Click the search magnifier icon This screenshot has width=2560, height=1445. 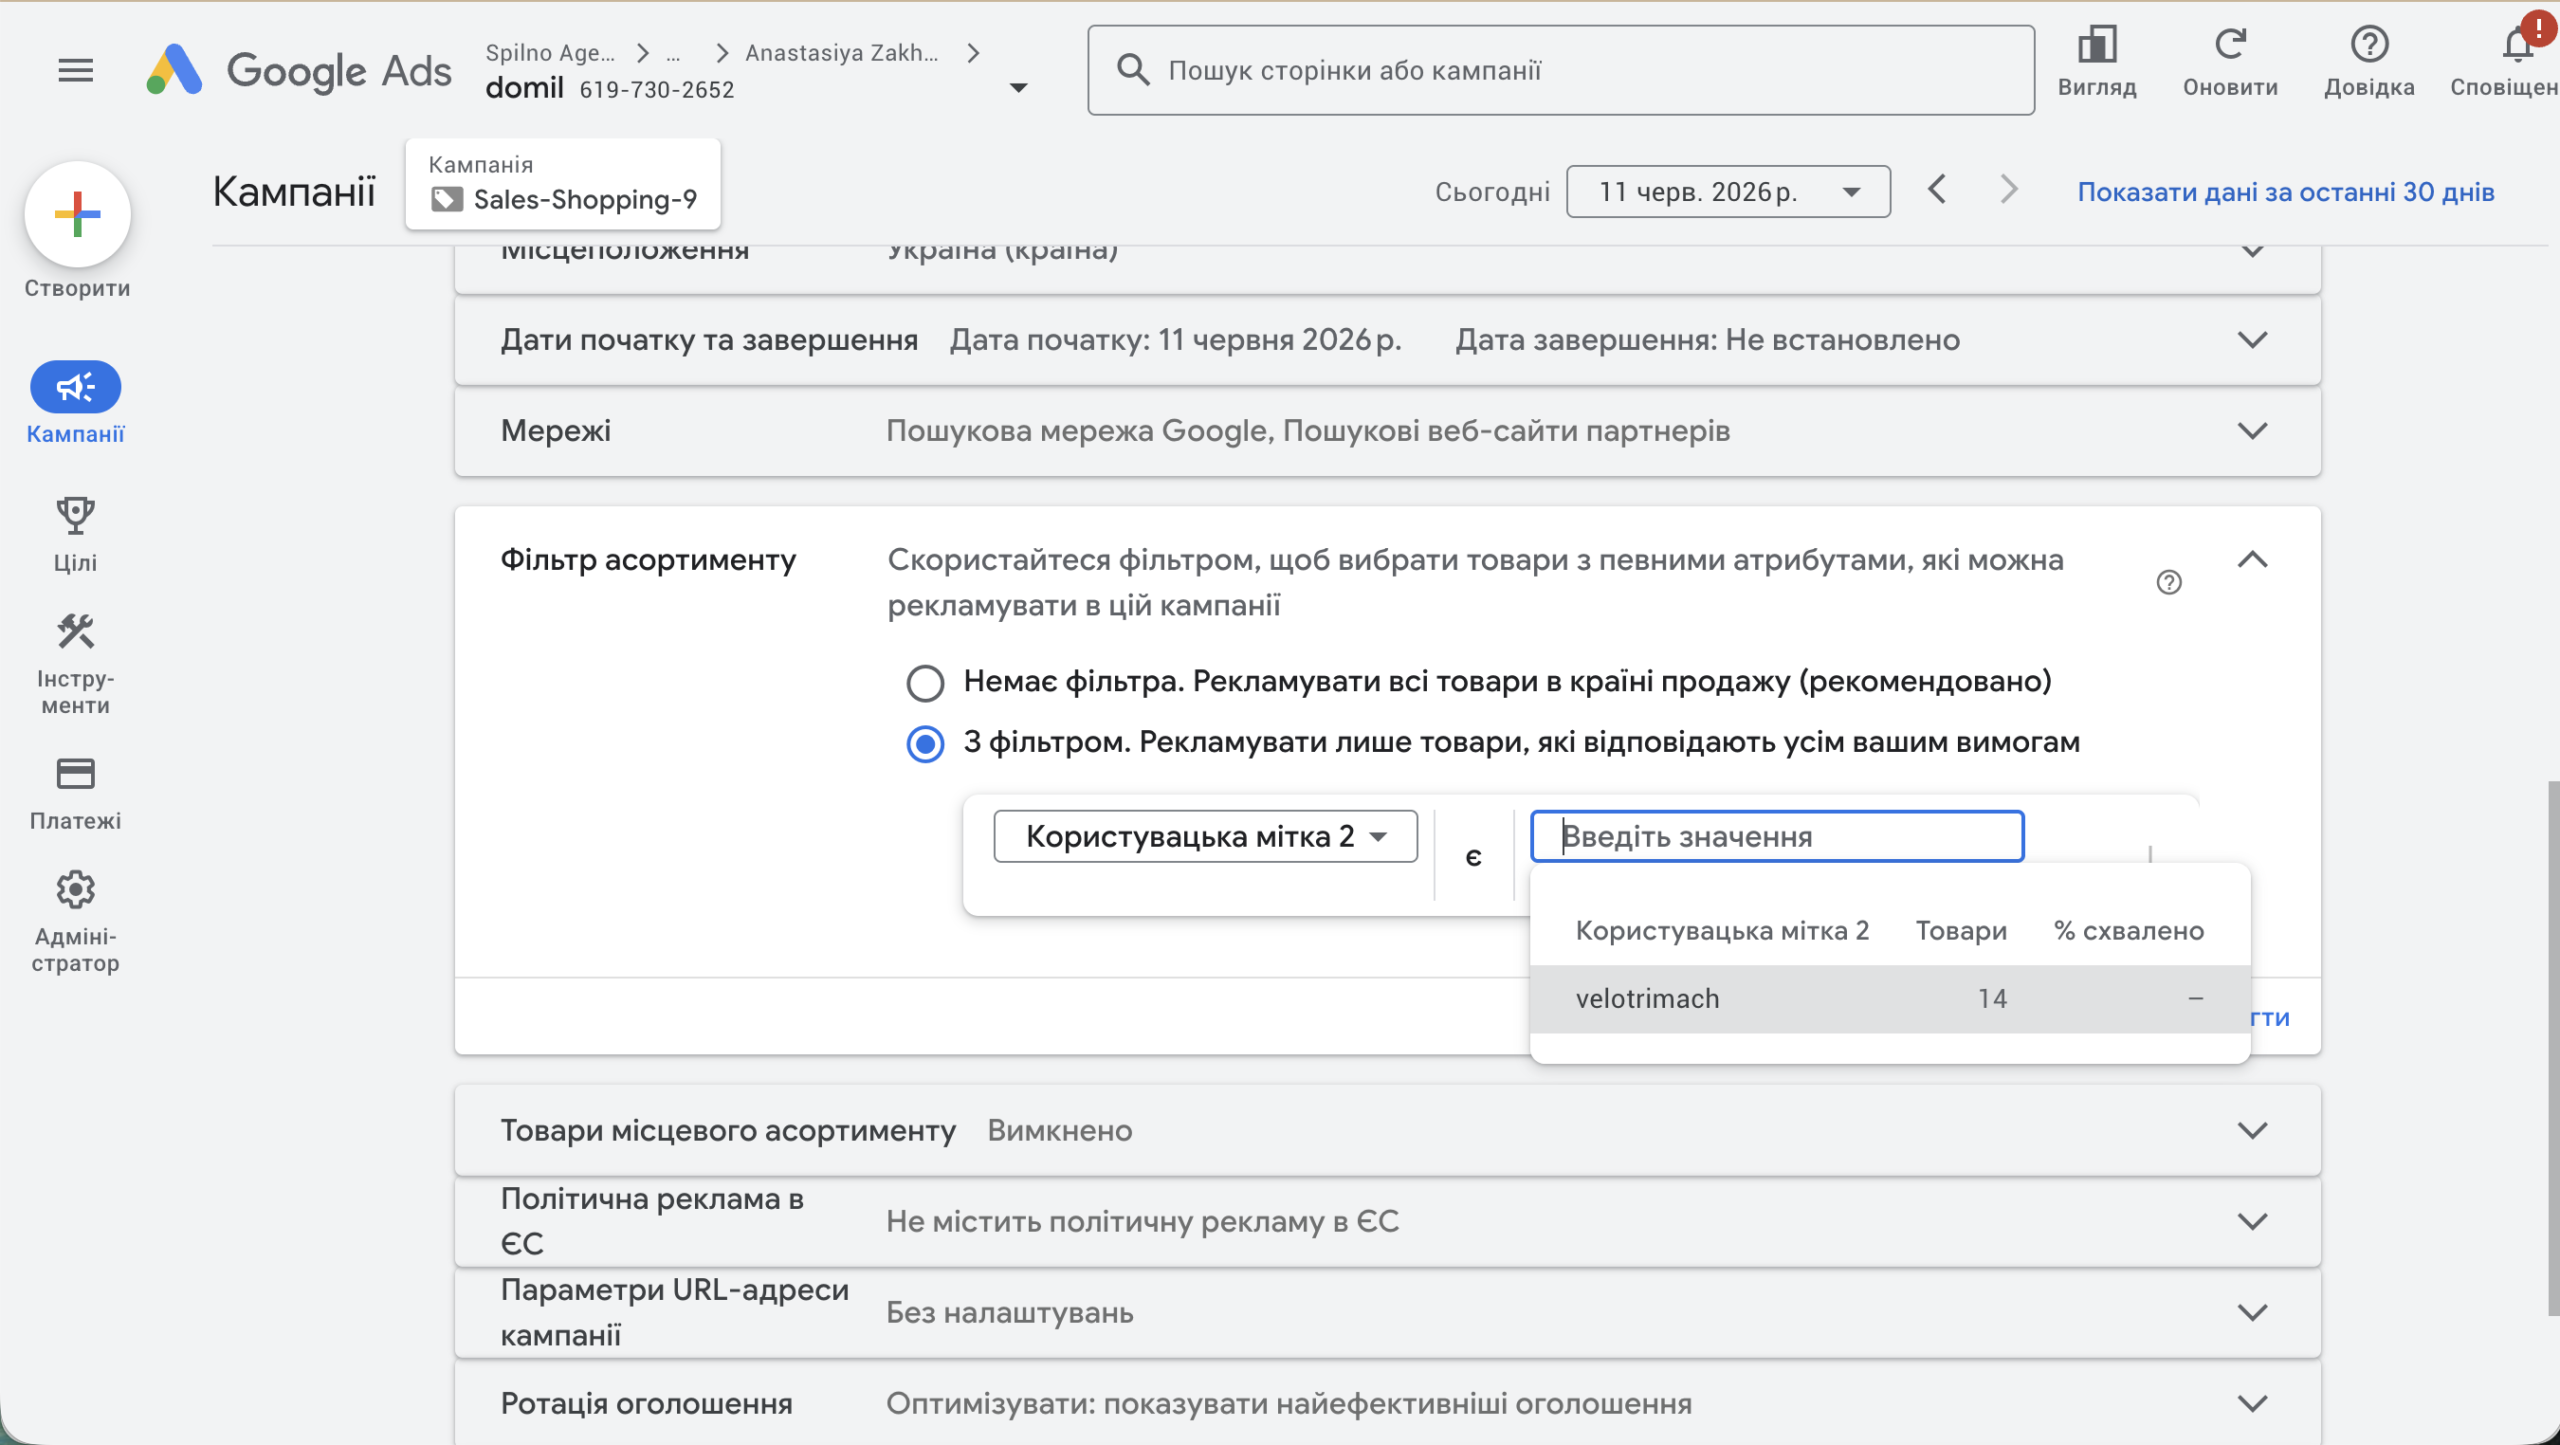click(1133, 70)
